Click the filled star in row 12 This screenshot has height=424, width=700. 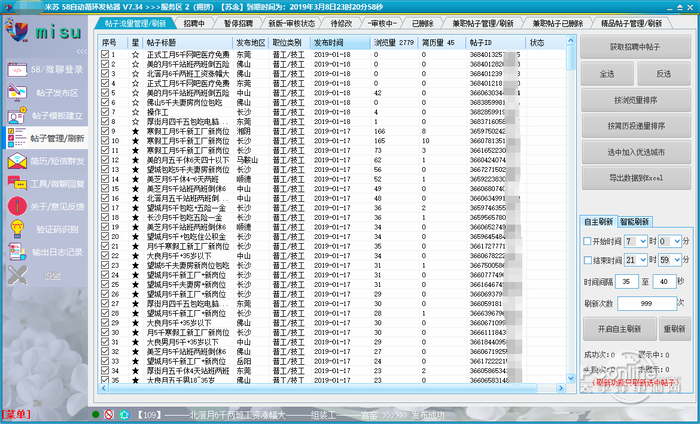pyautogui.click(x=135, y=160)
